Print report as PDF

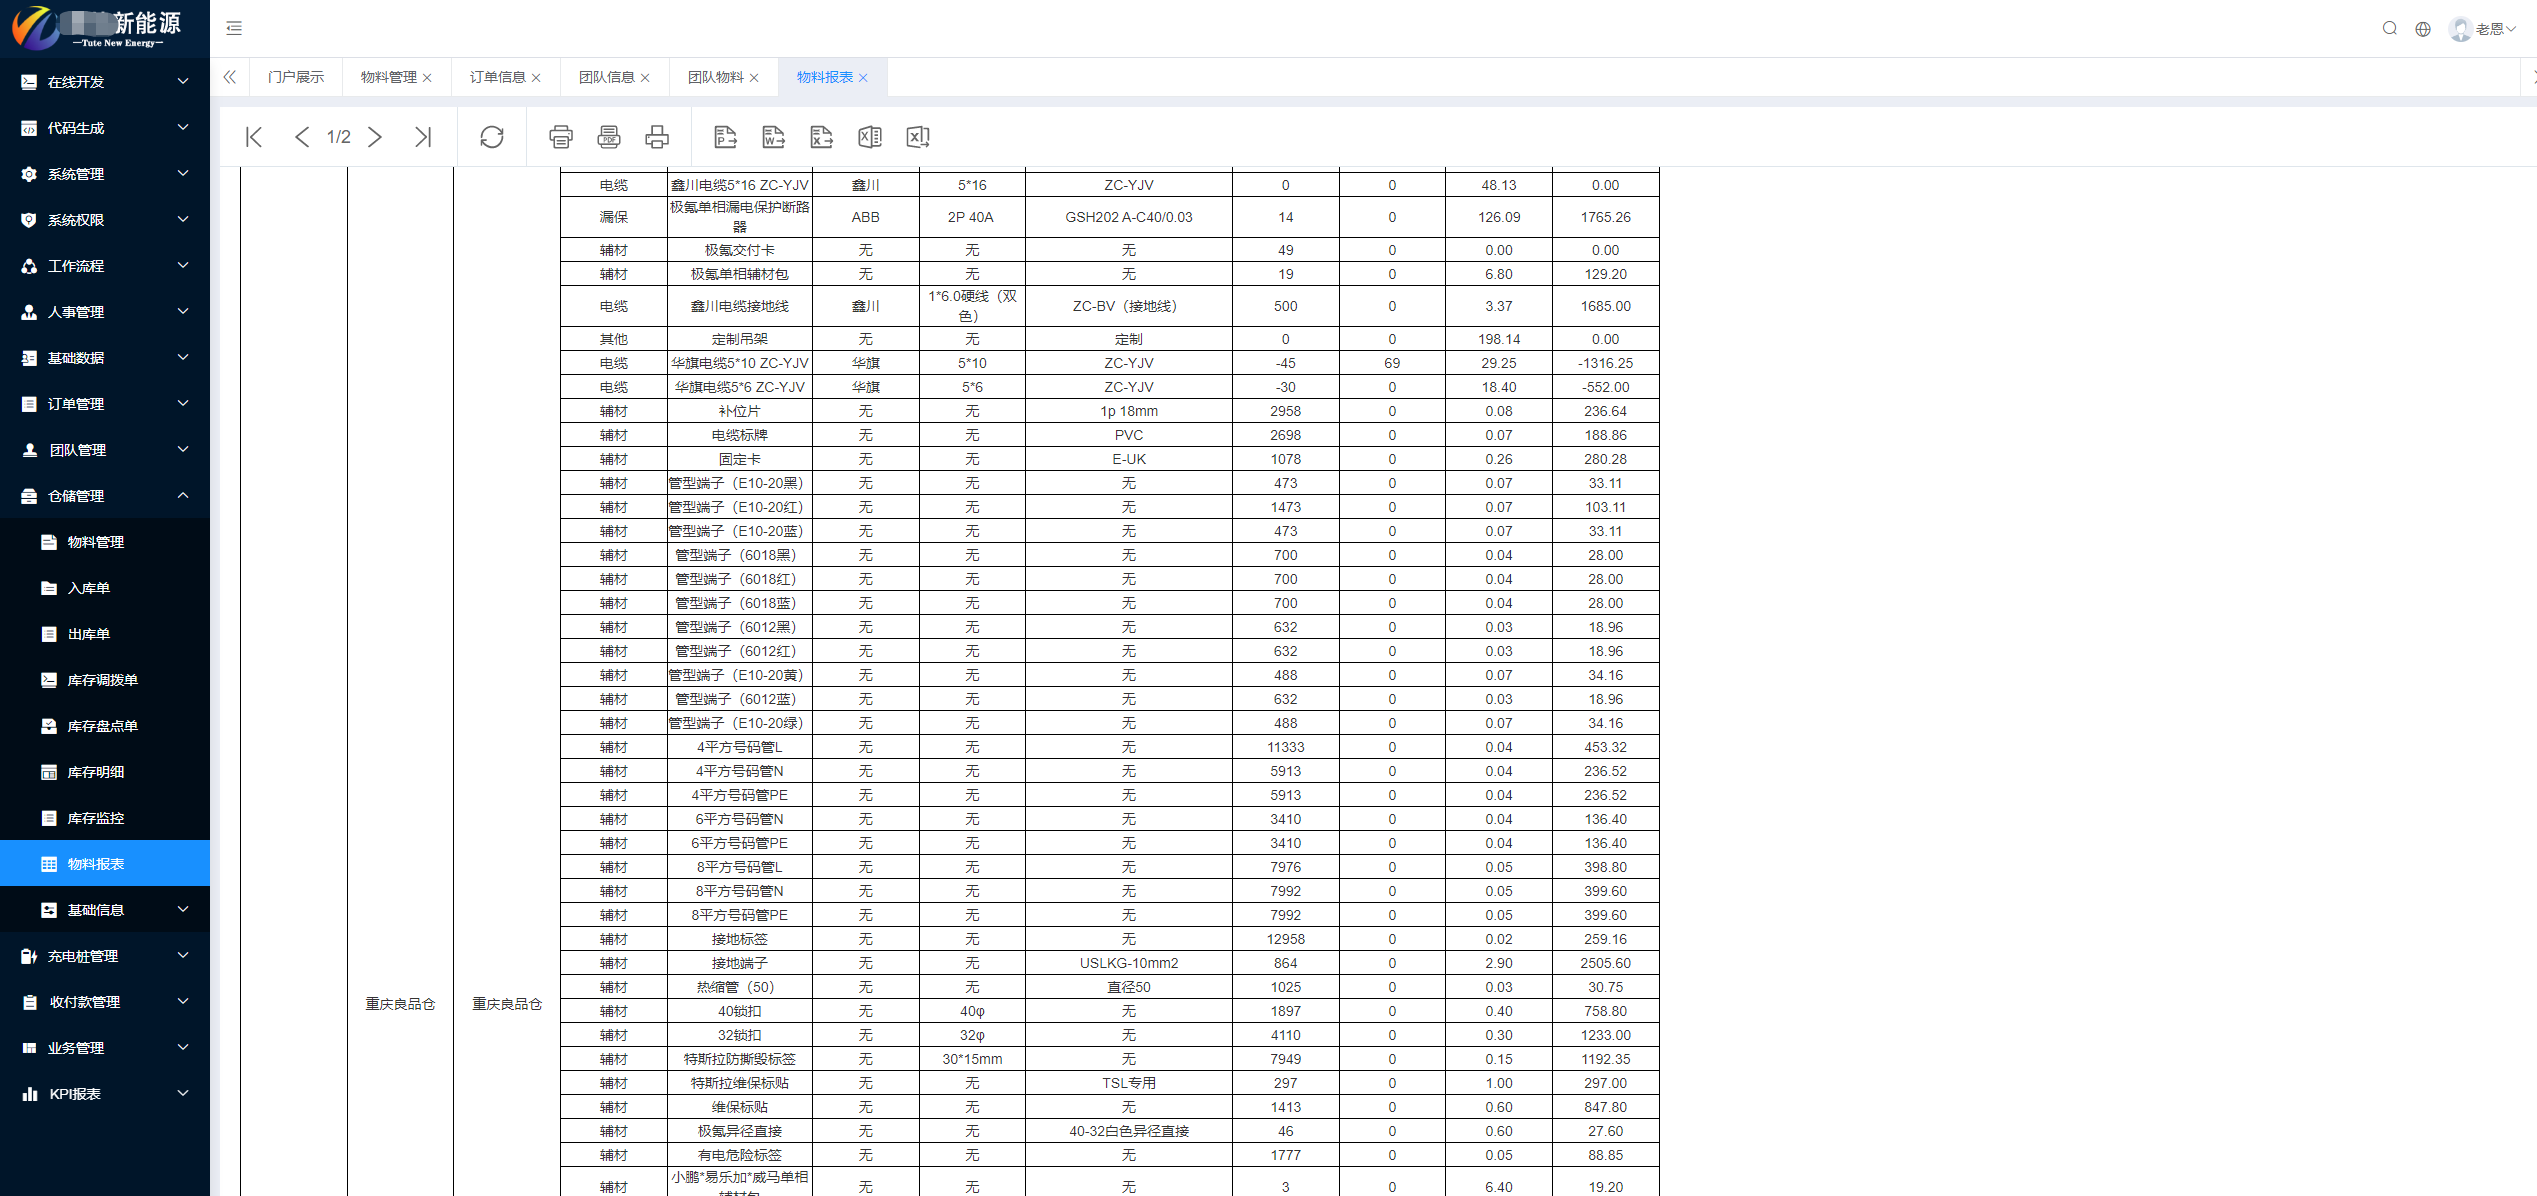point(609,137)
